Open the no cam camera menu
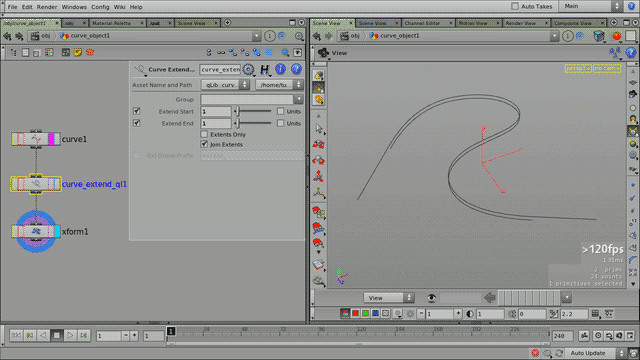 (x=607, y=69)
